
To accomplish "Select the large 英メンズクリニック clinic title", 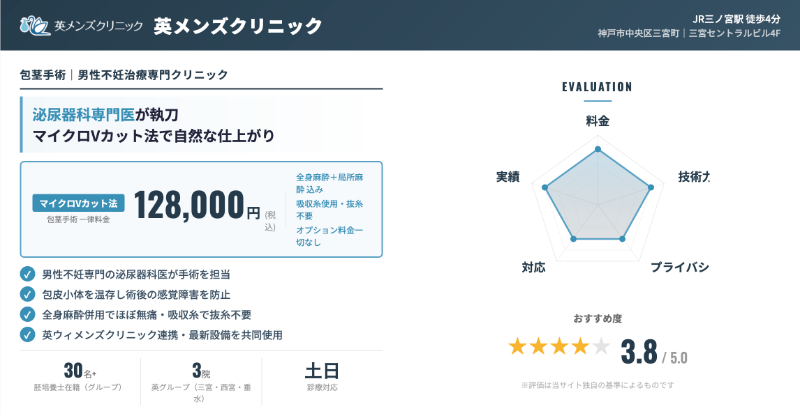I will [238, 25].
